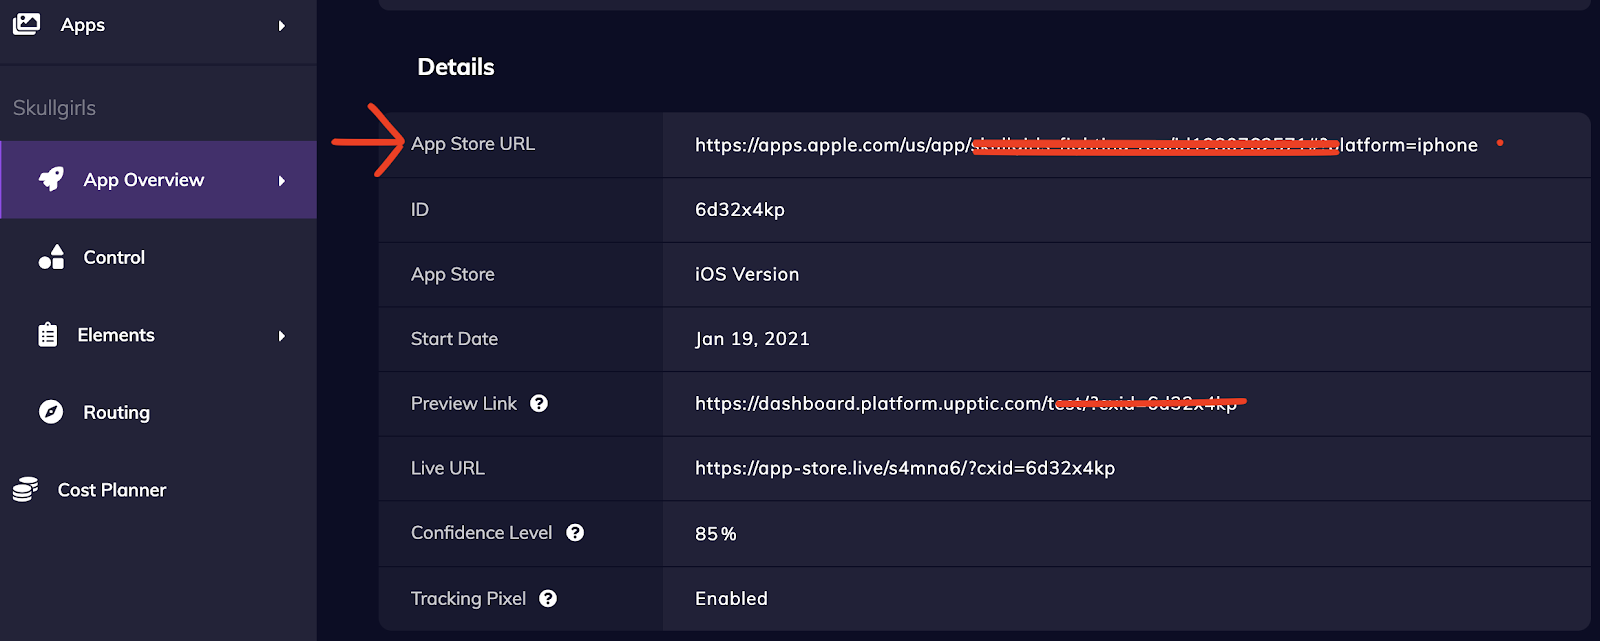
Task: Open Cost Planner in the sidebar
Action: [x=158, y=489]
